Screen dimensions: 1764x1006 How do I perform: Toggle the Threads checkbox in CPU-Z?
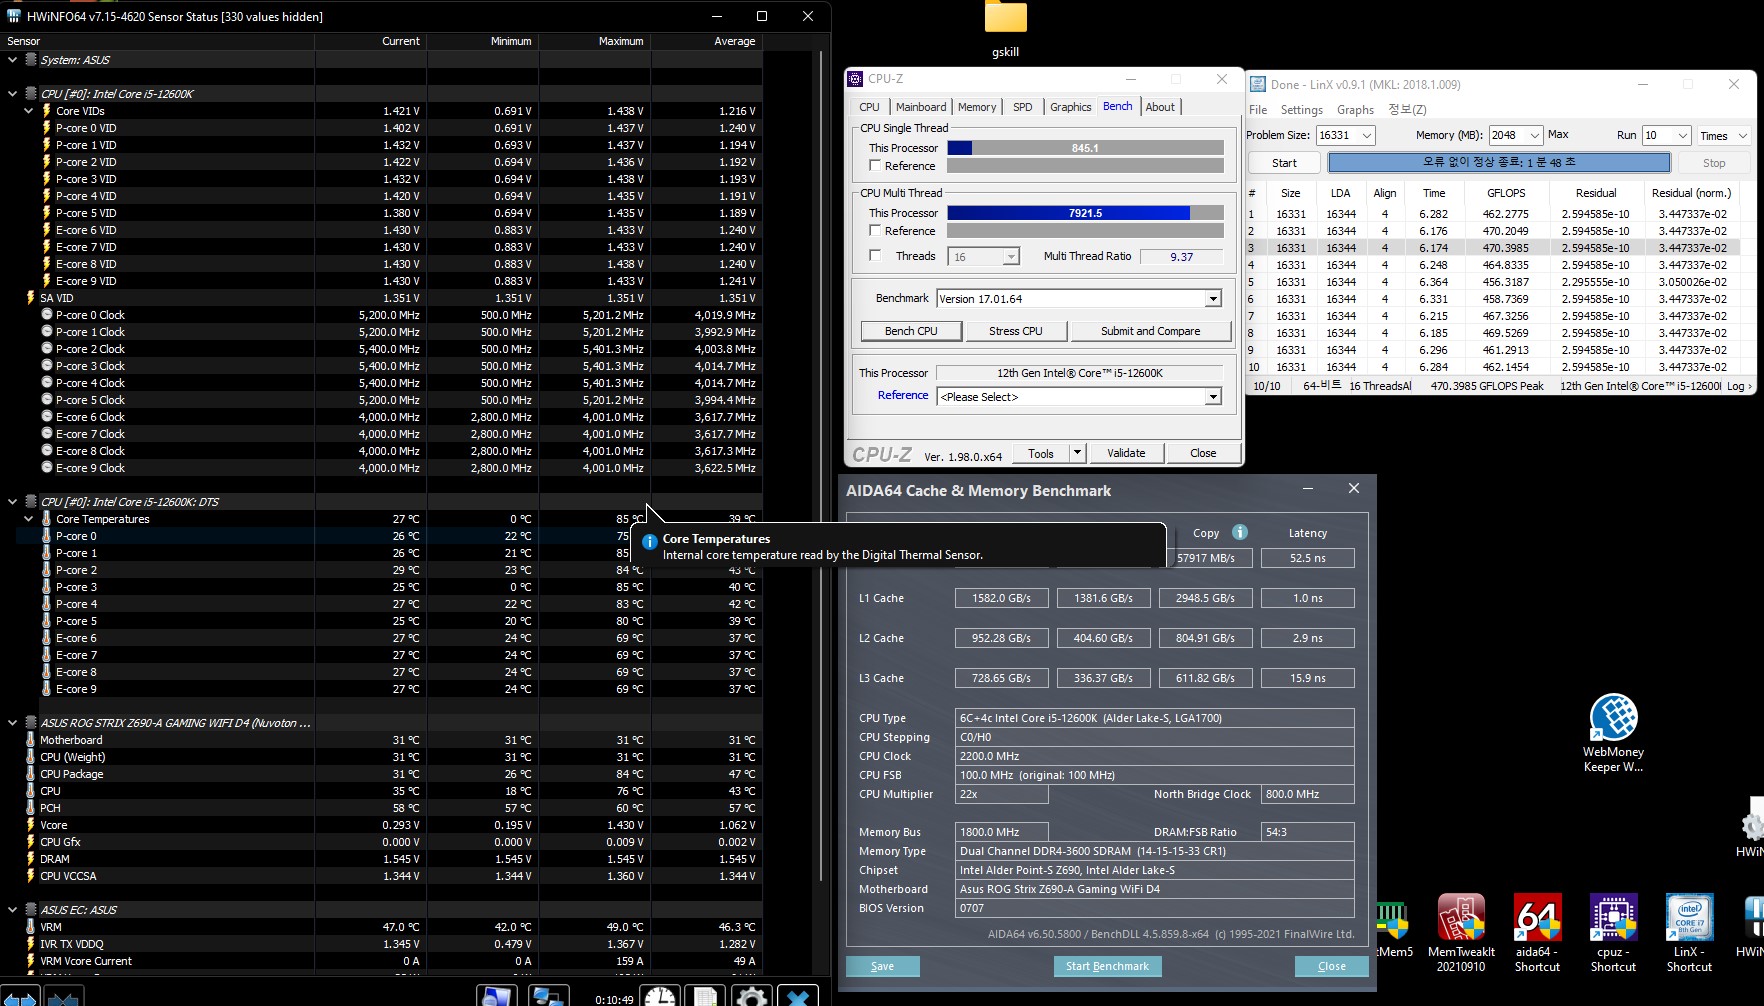click(875, 256)
